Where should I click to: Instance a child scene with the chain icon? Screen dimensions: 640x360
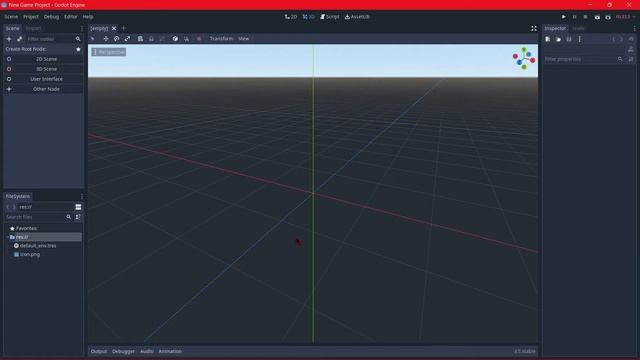point(20,39)
